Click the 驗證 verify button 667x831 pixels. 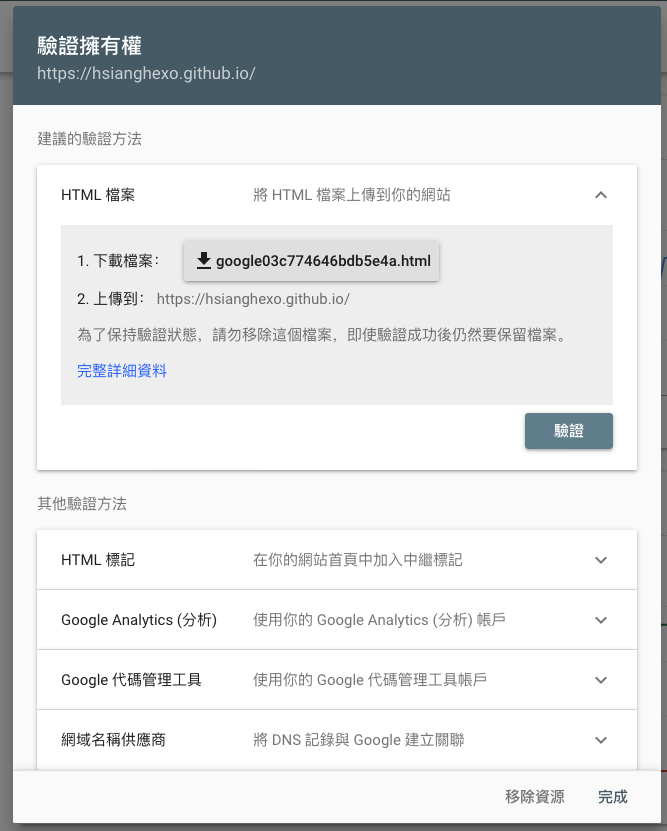[x=568, y=431]
